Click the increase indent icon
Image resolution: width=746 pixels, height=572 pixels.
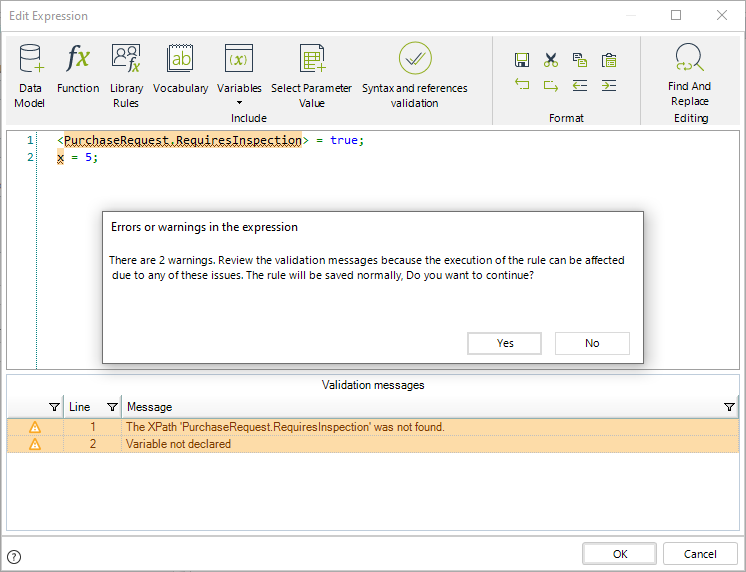click(609, 85)
